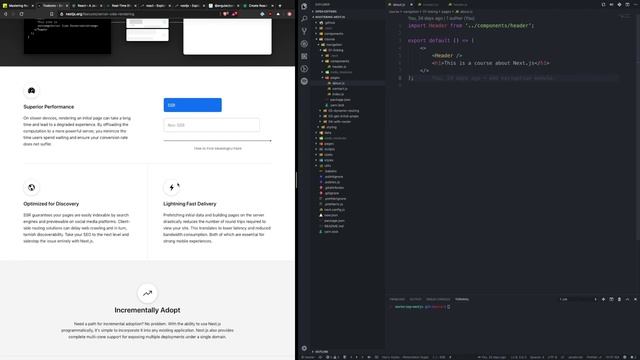The height and width of the screenshot is (360, 640).
Task: Open the Extensions view in the activity bar
Action: coord(304,56)
